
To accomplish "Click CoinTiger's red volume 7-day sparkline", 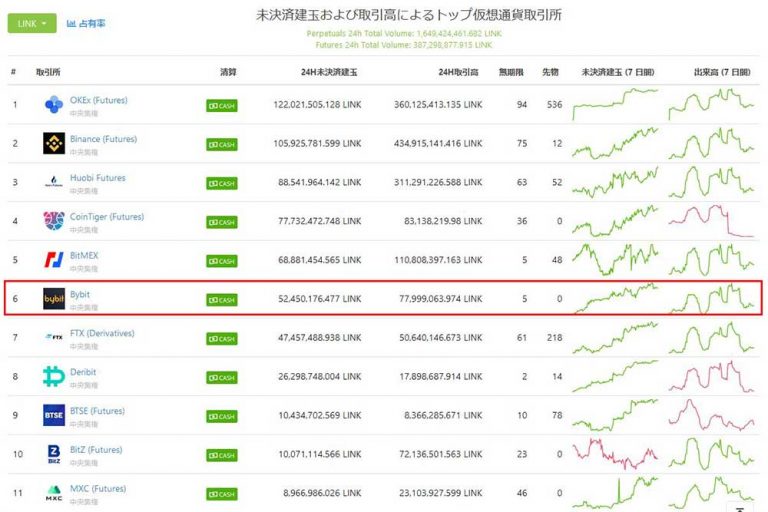I will 711,221.
